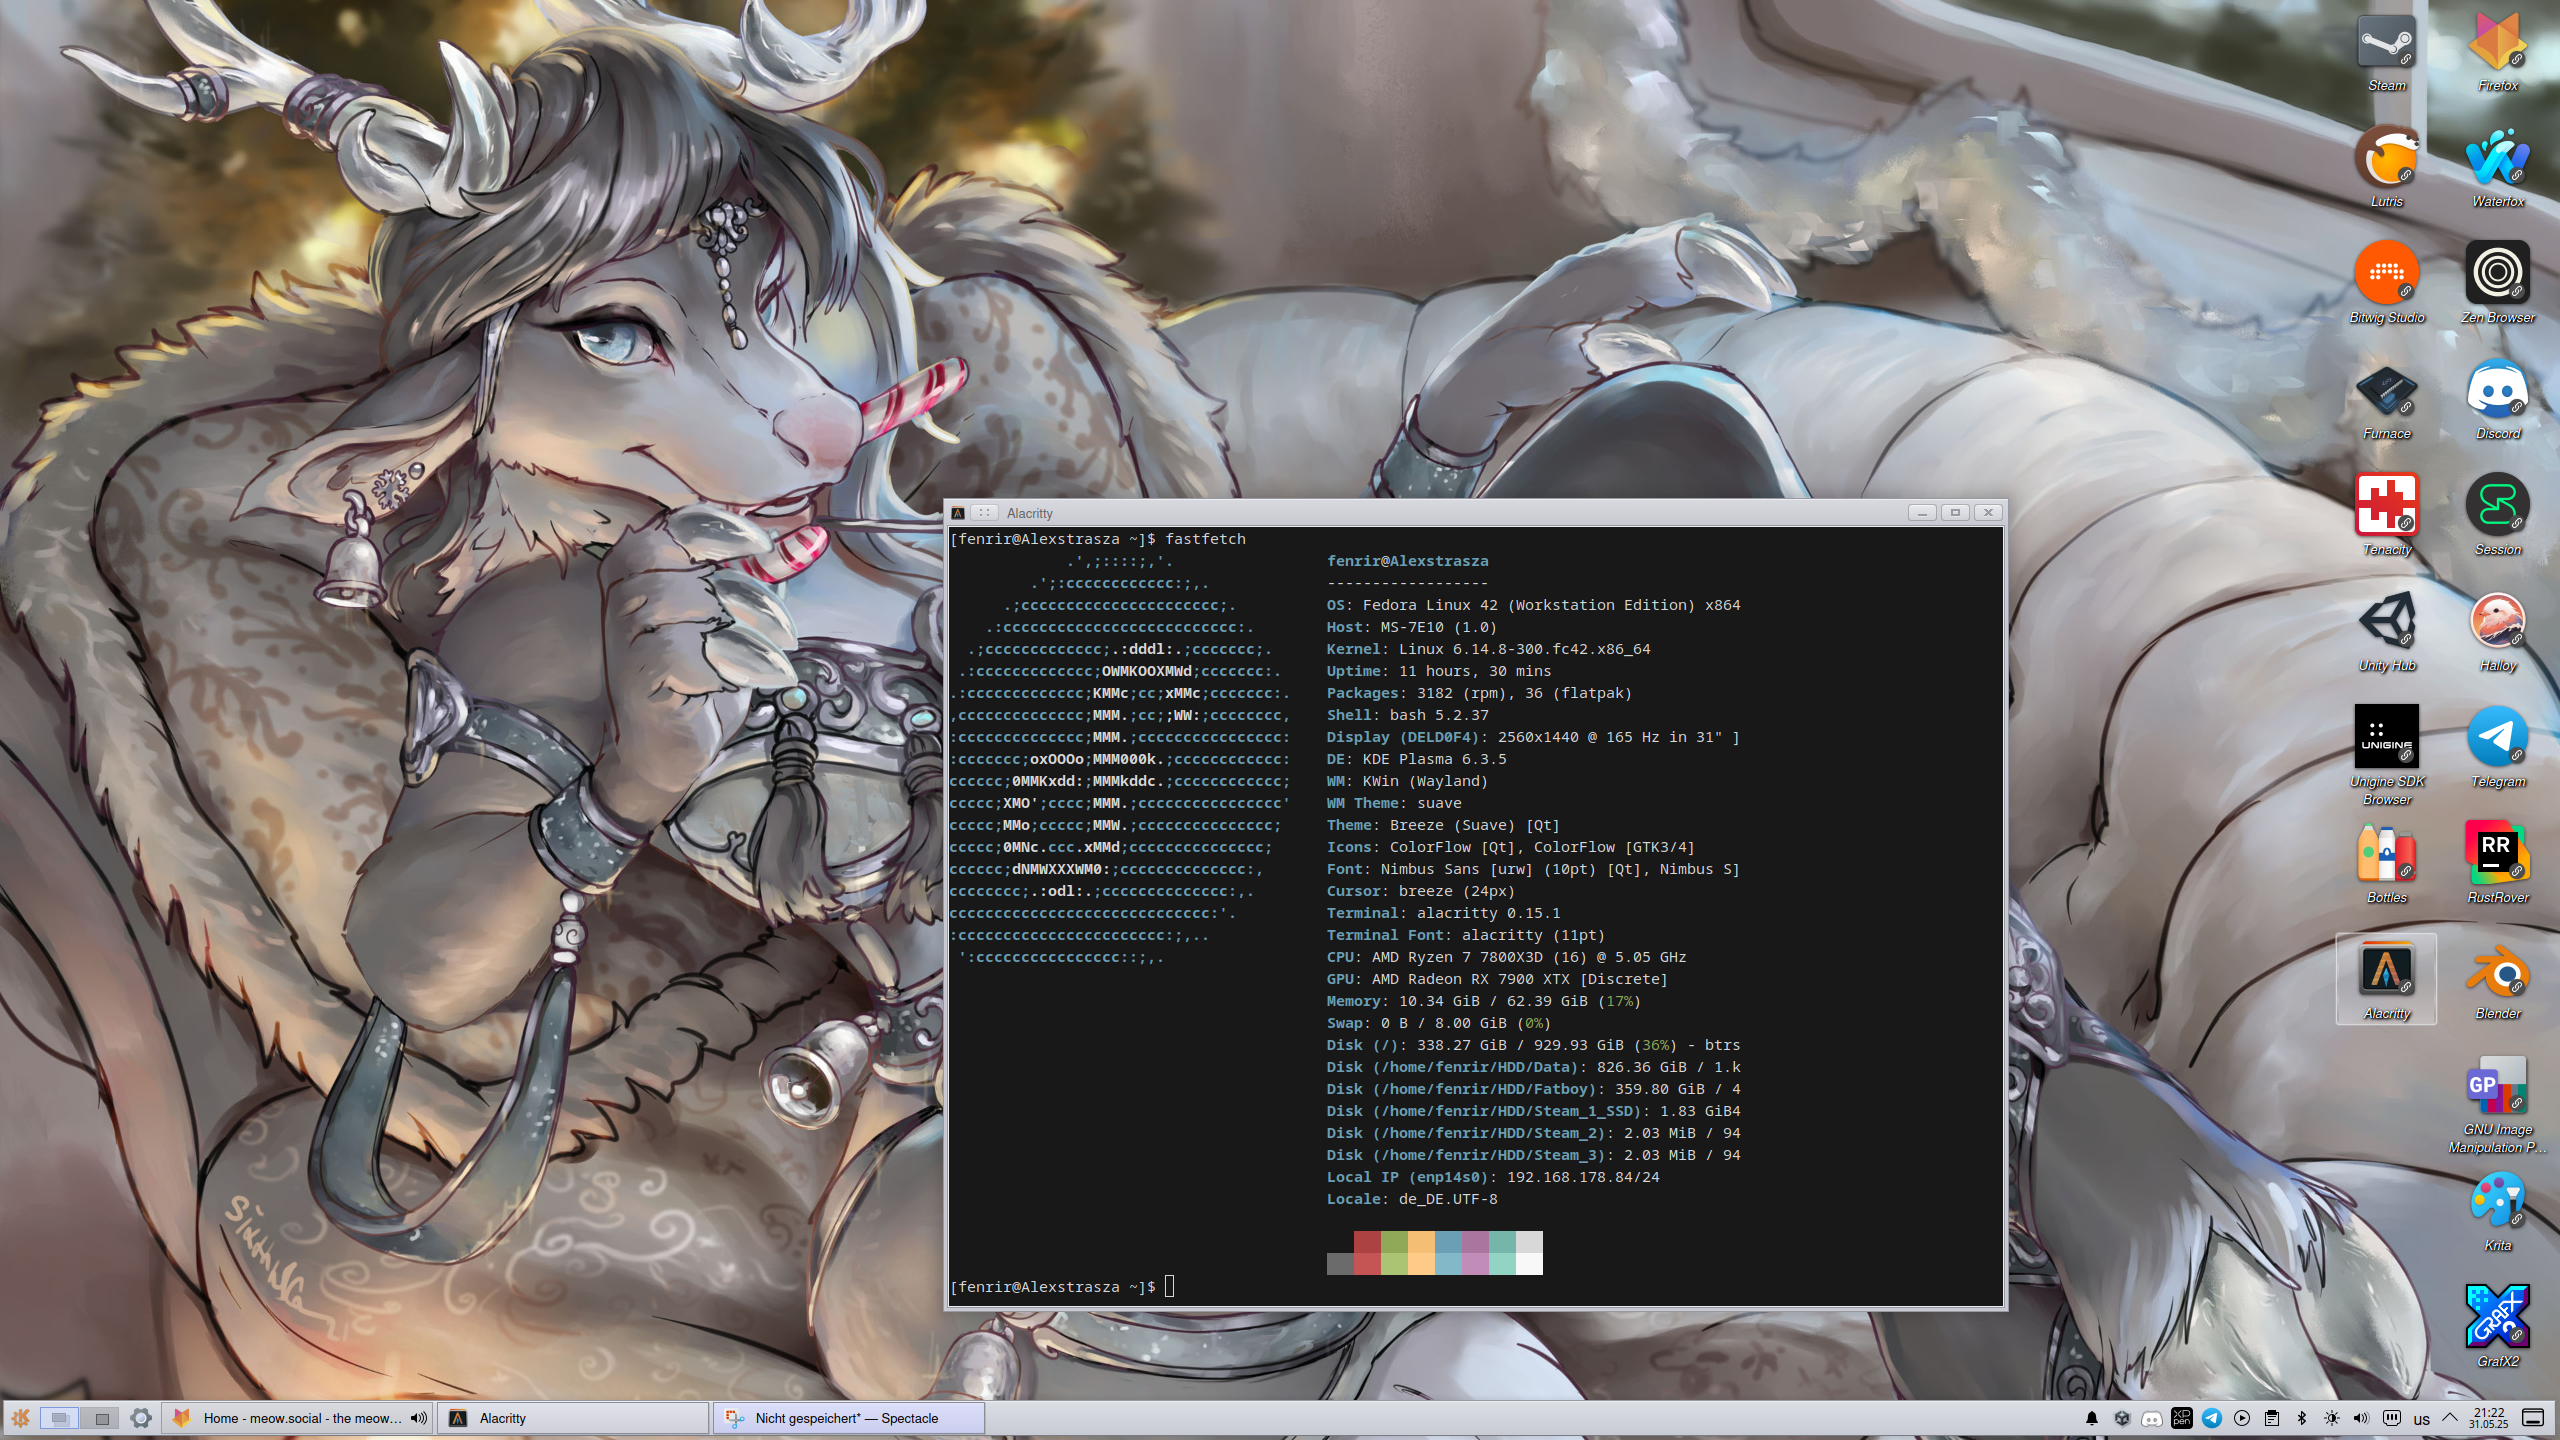
Task: Select the GNU Image Manipulation Program icon
Action: tap(2498, 1103)
